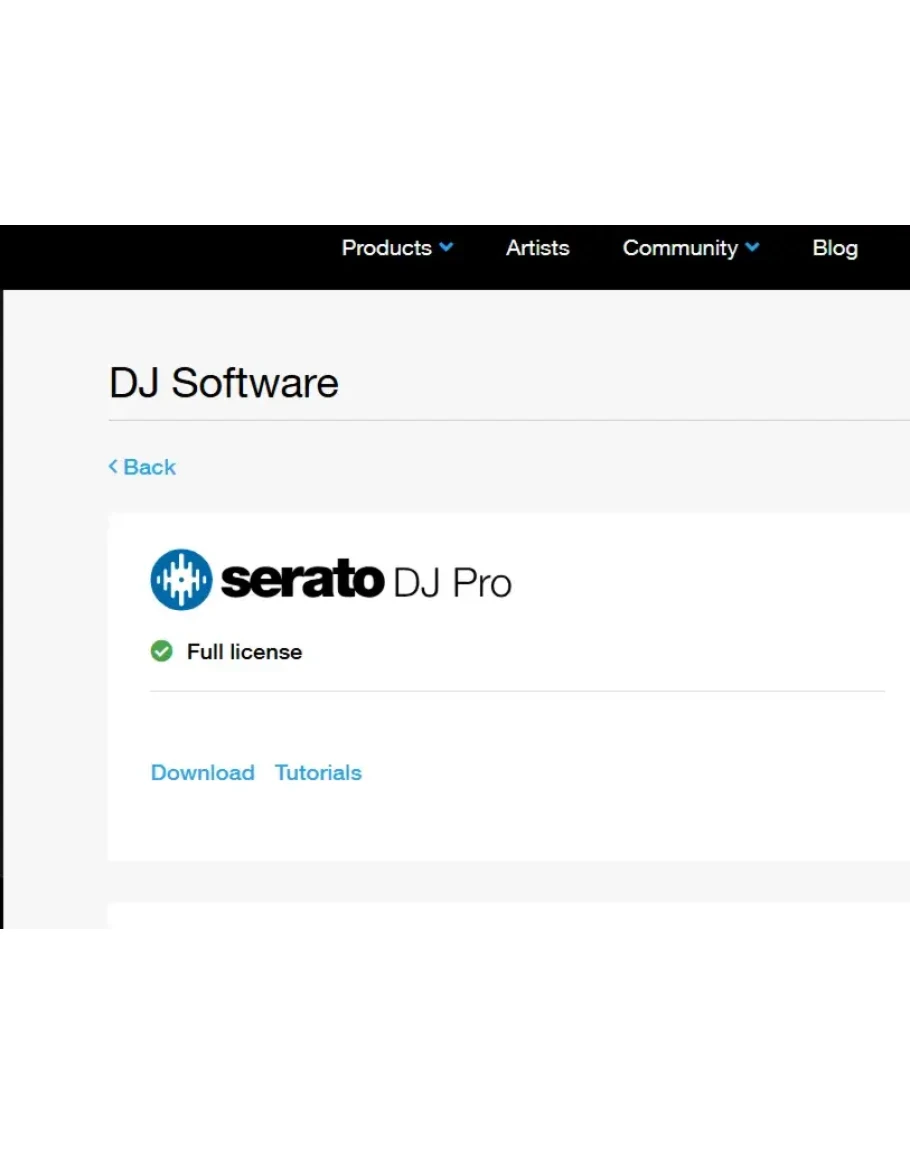
Task: Expand the Products dropdown arrow
Action: tap(446, 248)
